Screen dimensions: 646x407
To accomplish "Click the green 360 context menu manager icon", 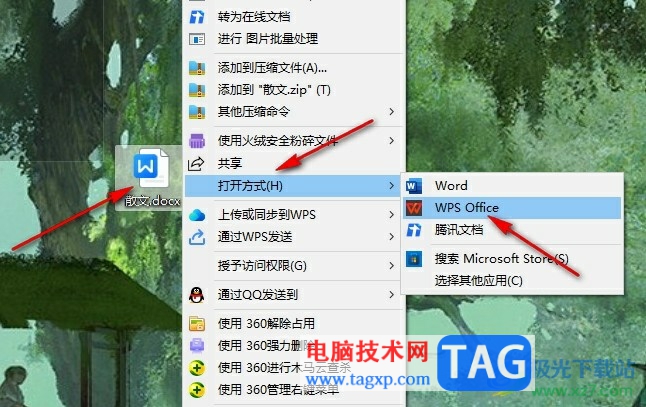I will click(197, 389).
